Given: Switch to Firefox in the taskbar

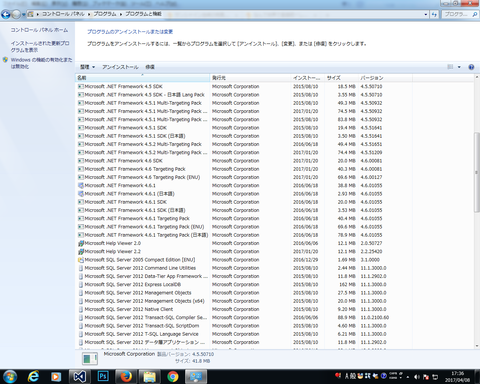Looking at the screenshot, I should click(126, 377).
